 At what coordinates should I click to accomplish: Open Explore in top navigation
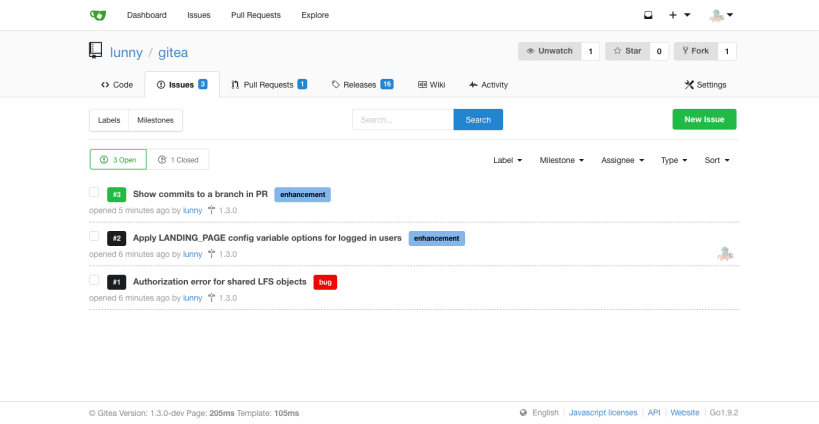(x=315, y=15)
